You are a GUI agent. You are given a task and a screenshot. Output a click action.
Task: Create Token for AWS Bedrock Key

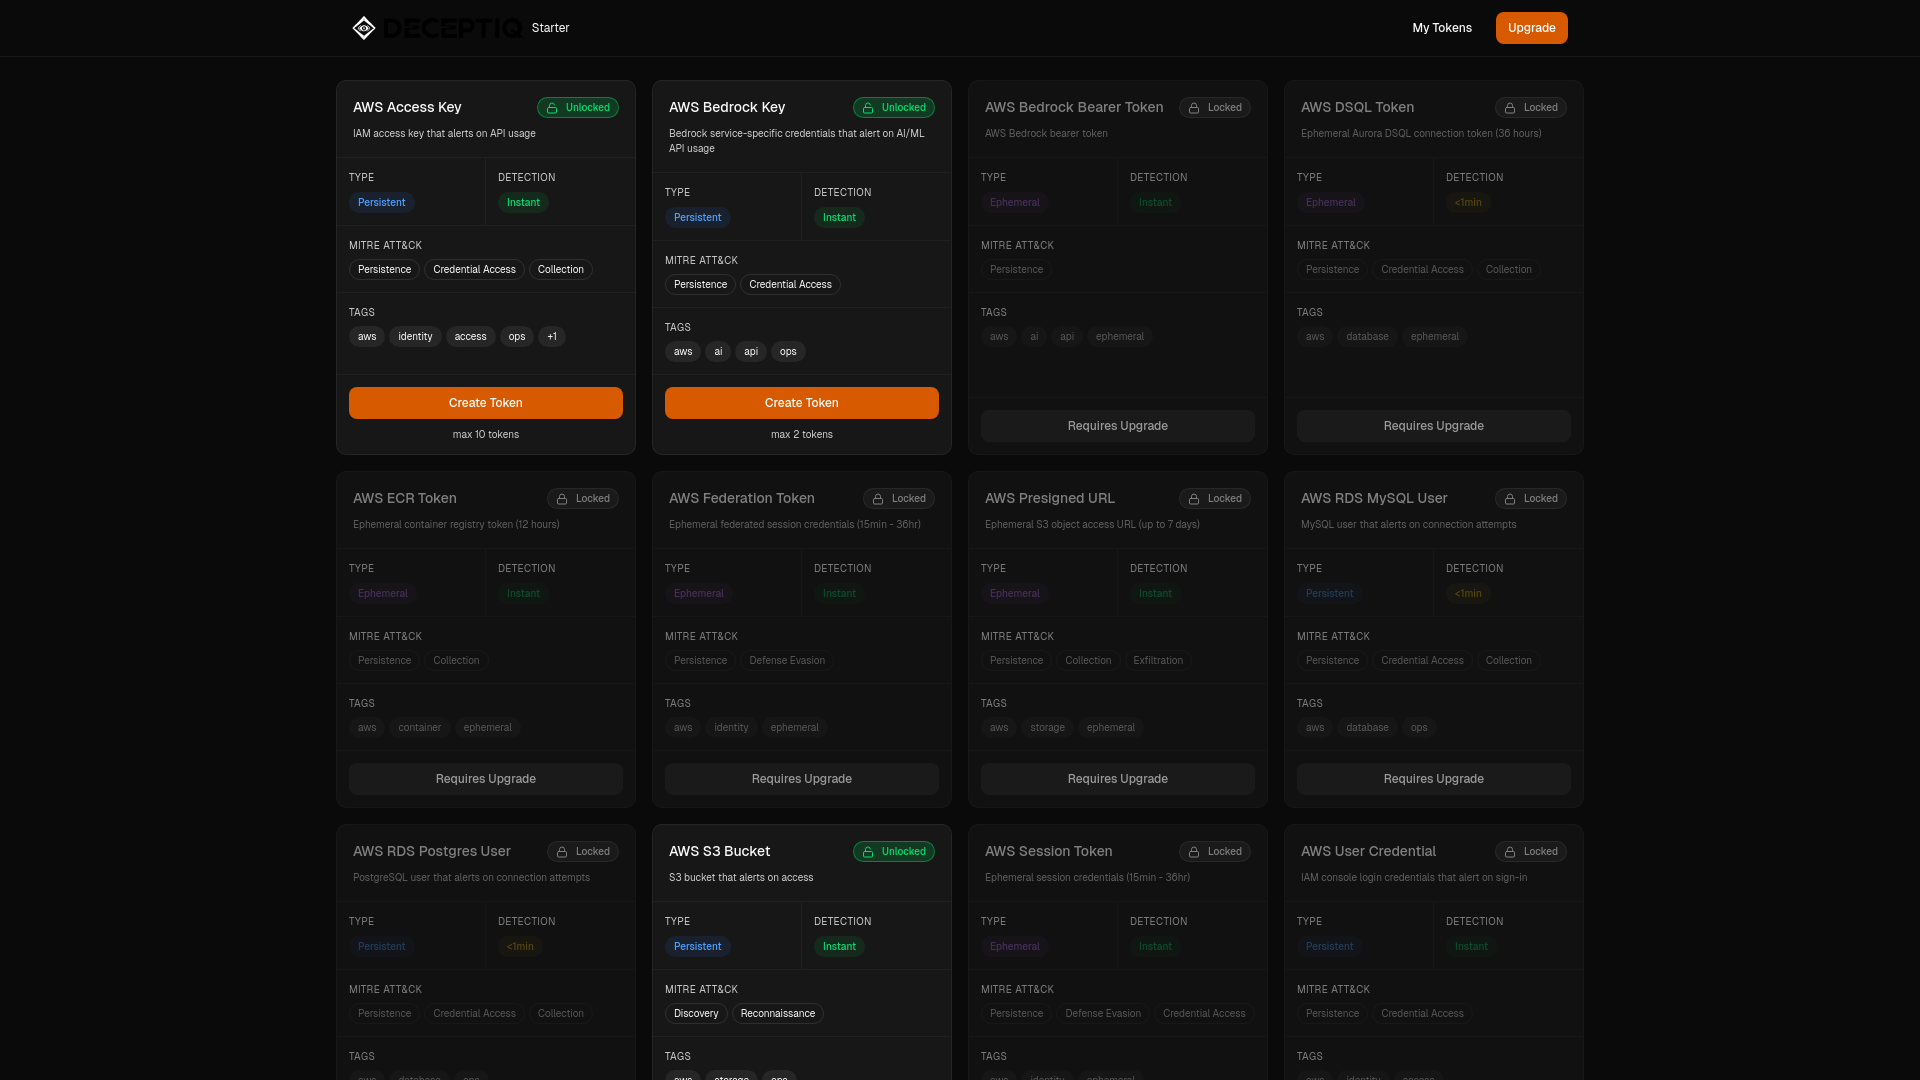click(802, 403)
